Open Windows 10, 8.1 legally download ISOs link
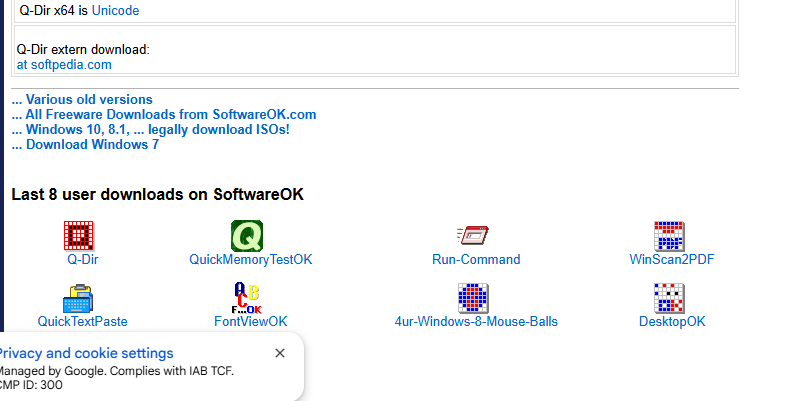This screenshot has width=791, height=401. pyautogui.click(x=150, y=130)
